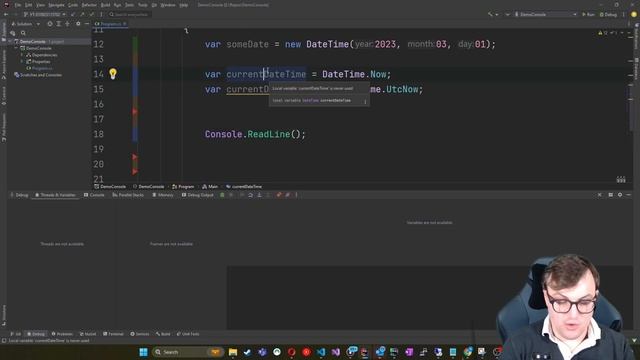Click the debug panel gear settings icon
This screenshot has width=640, height=360.
coord(620,195)
